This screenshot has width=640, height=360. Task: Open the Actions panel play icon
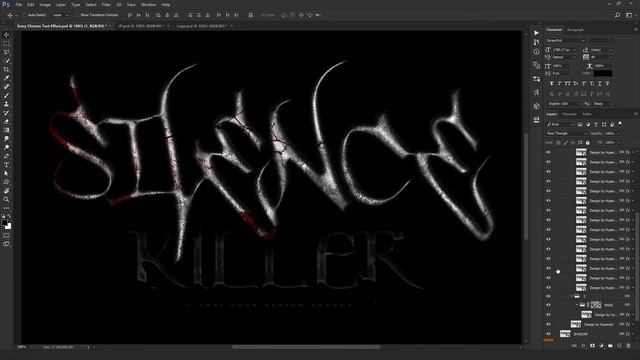tap(536, 33)
